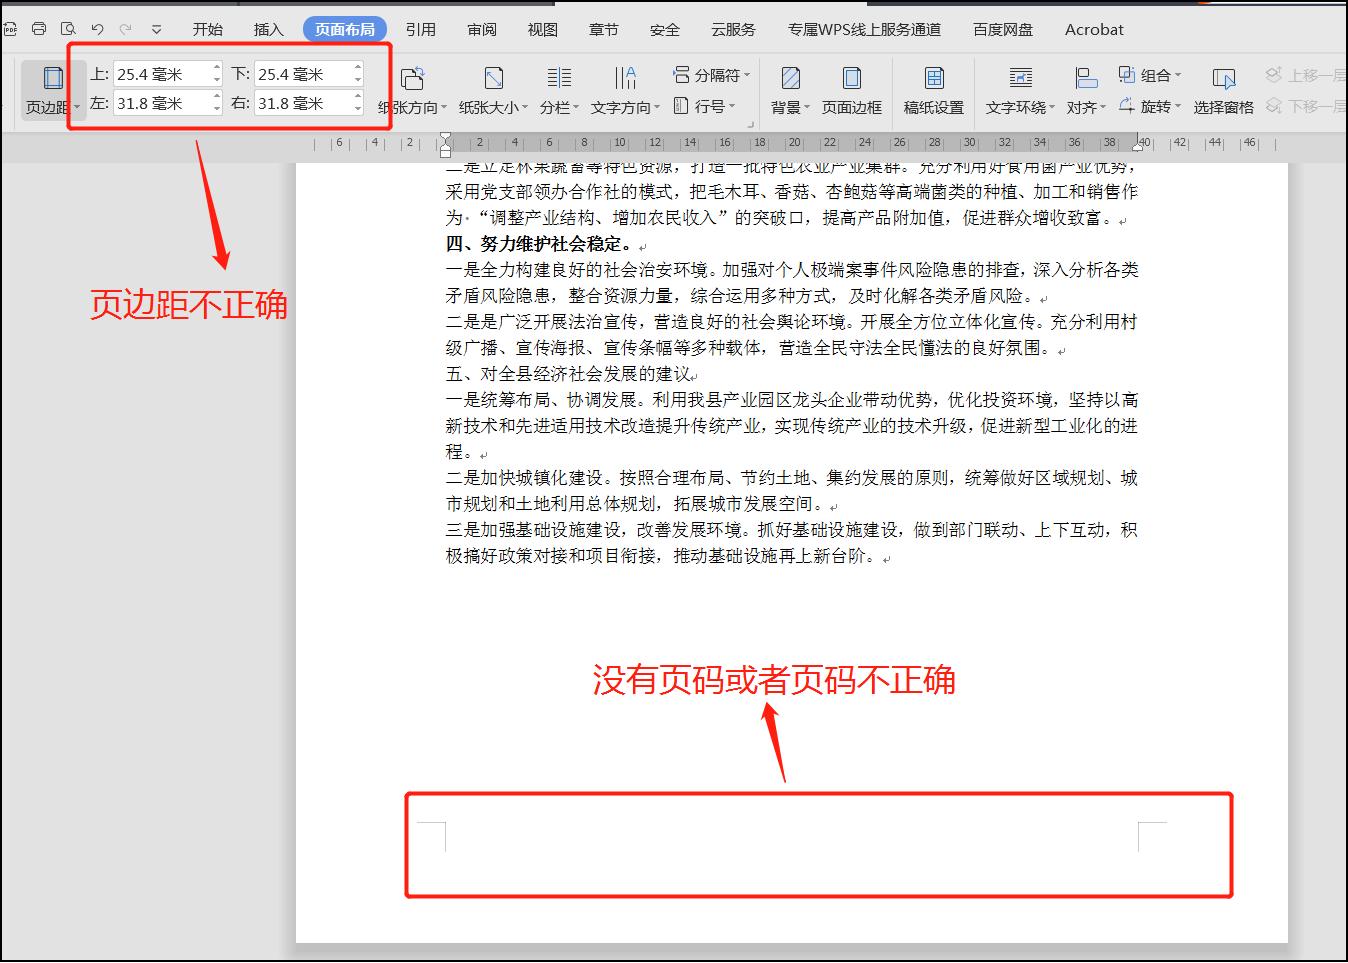Viewport: 1348px width, 963px height.
Task: Click the 文字方向 text direction button
Action: click(625, 90)
